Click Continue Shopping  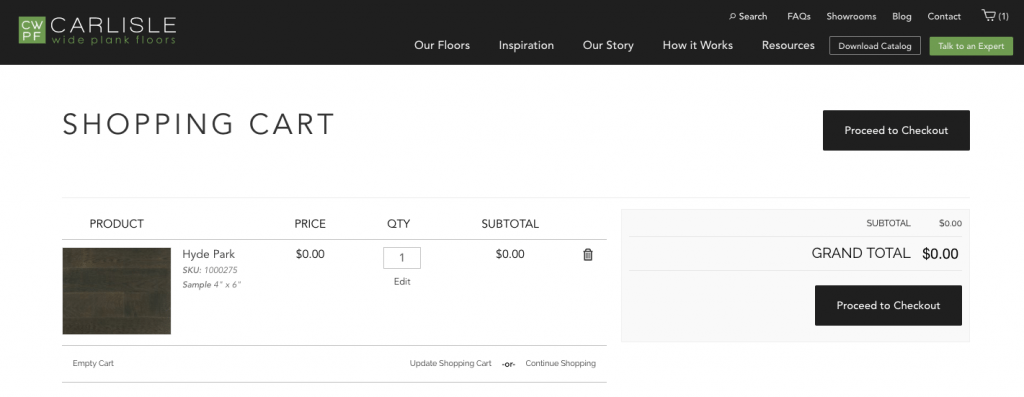tap(560, 363)
